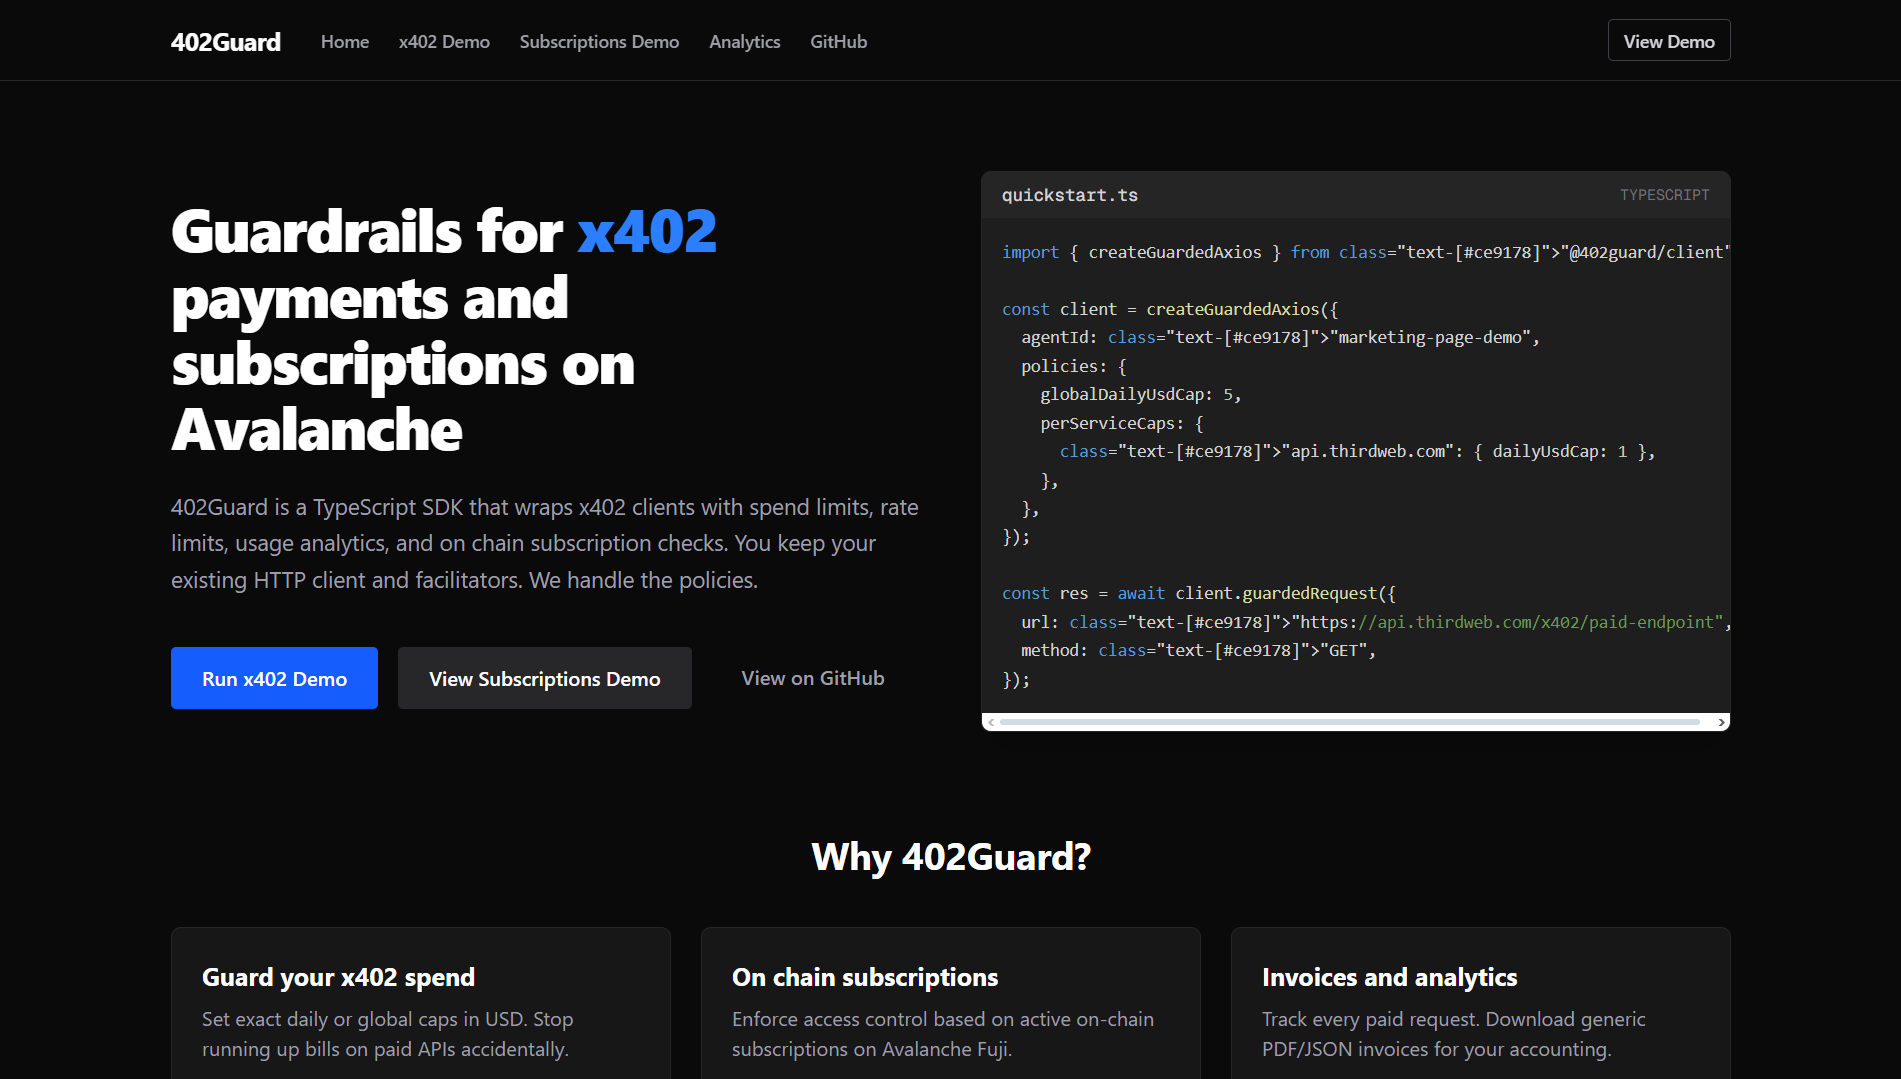Image resolution: width=1901 pixels, height=1079 pixels.
Task: Select Analytics in the top navigation
Action: (744, 42)
